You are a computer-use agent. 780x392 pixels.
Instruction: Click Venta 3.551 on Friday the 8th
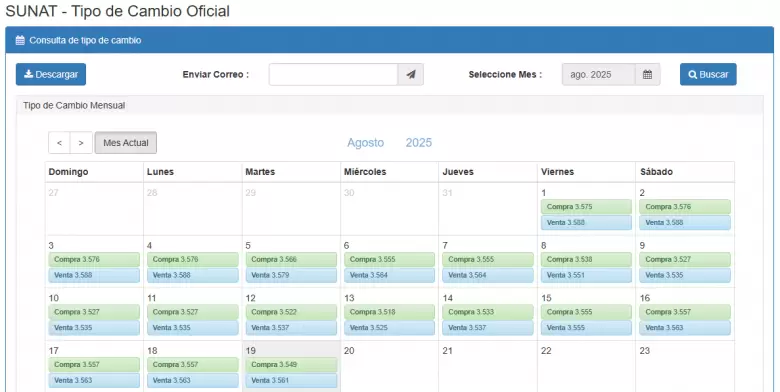click(586, 275)
